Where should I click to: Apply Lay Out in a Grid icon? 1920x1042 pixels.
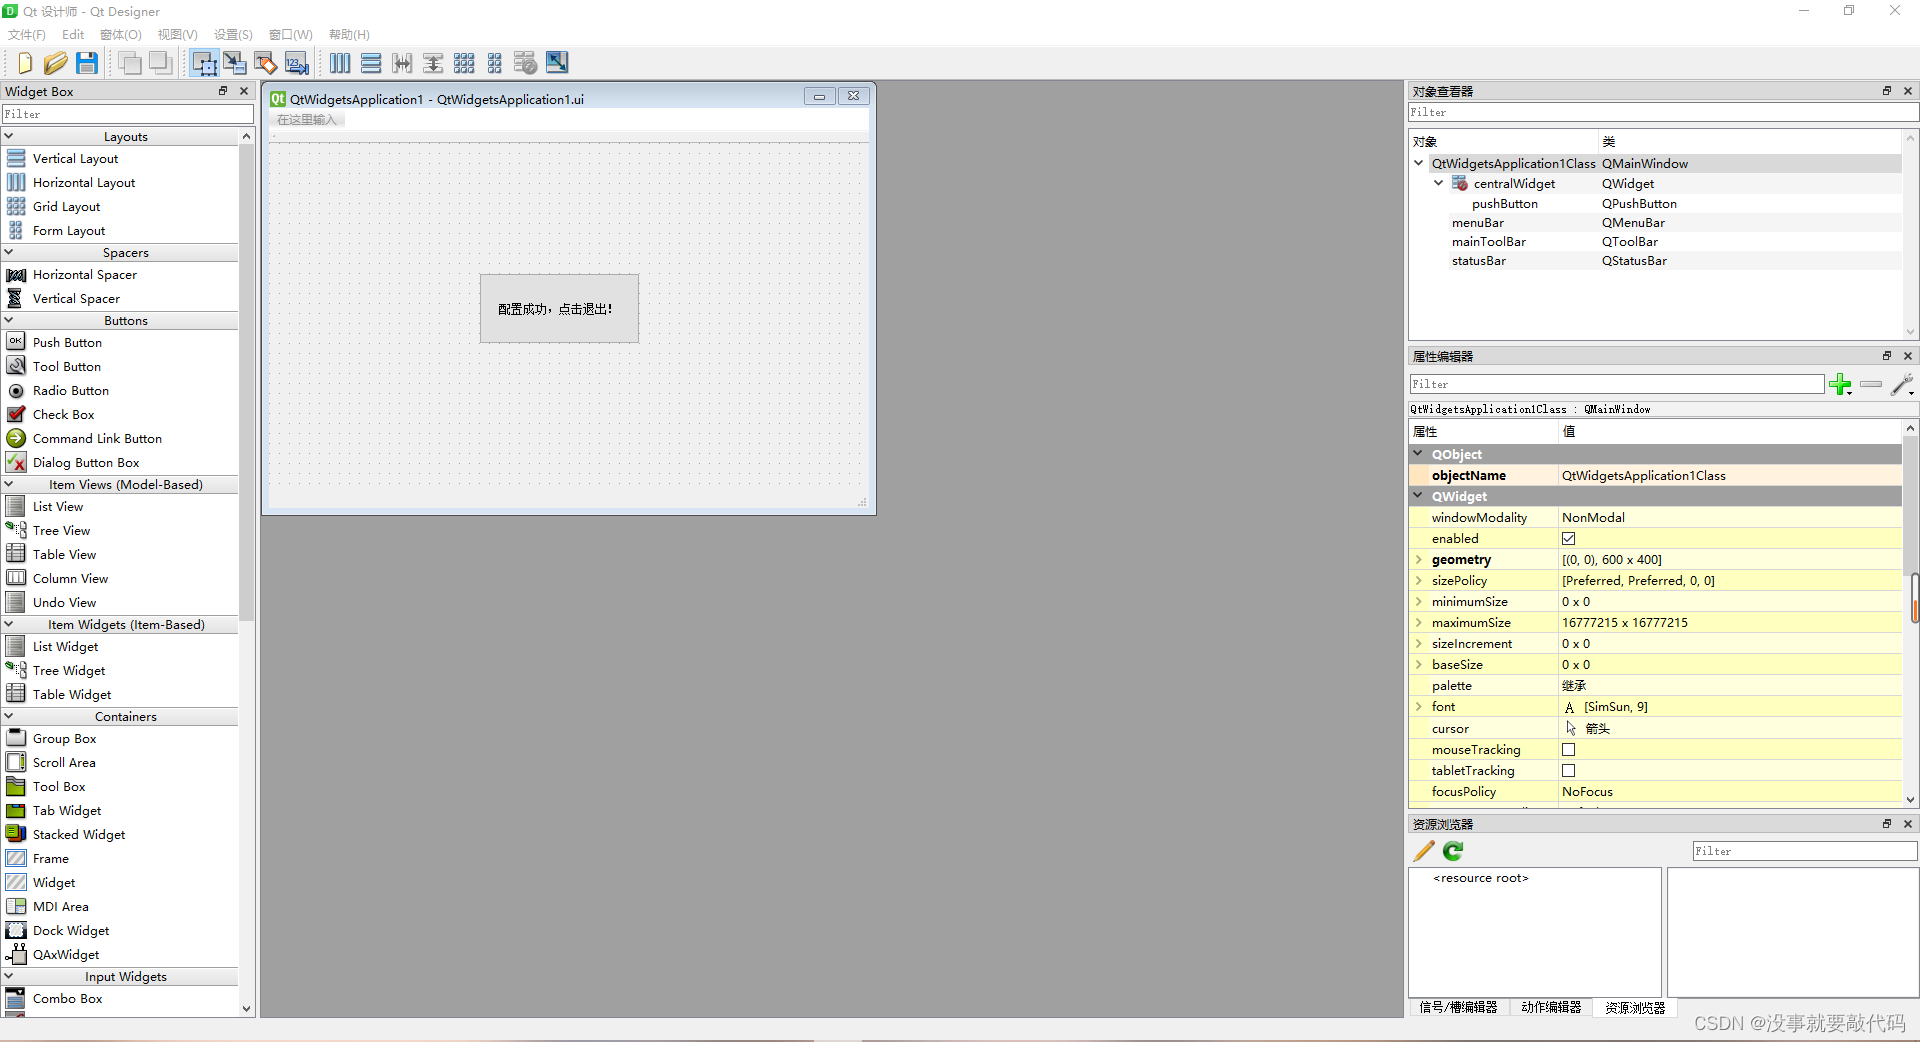[464, 63]
